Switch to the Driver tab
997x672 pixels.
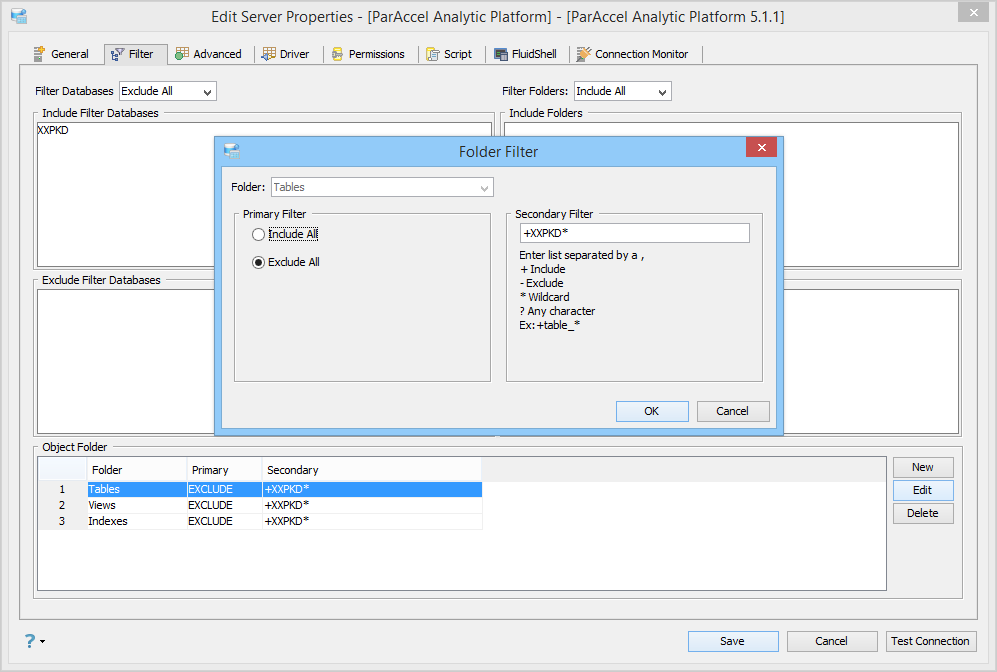click(x=286, y=54)
